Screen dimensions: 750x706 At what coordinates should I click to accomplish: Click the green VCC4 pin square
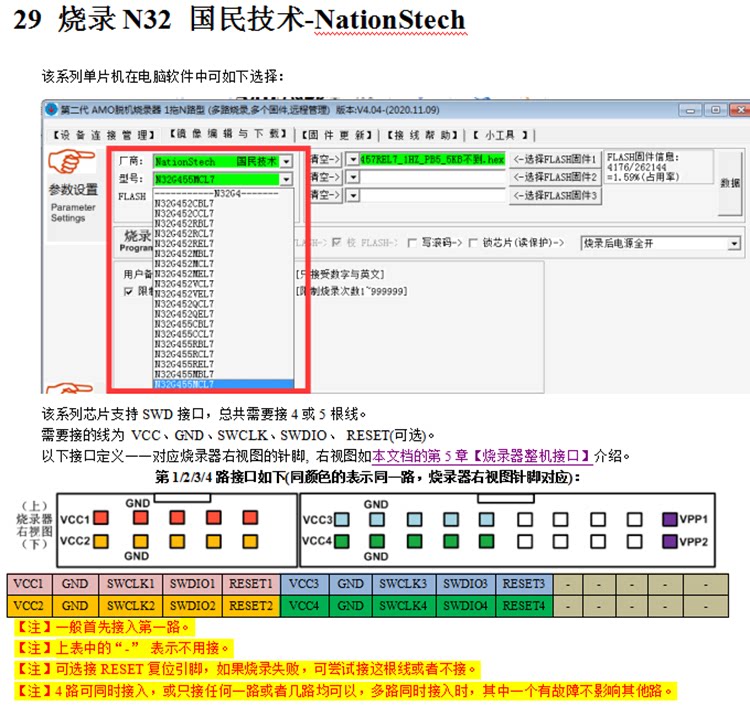(x=342, y=541)
